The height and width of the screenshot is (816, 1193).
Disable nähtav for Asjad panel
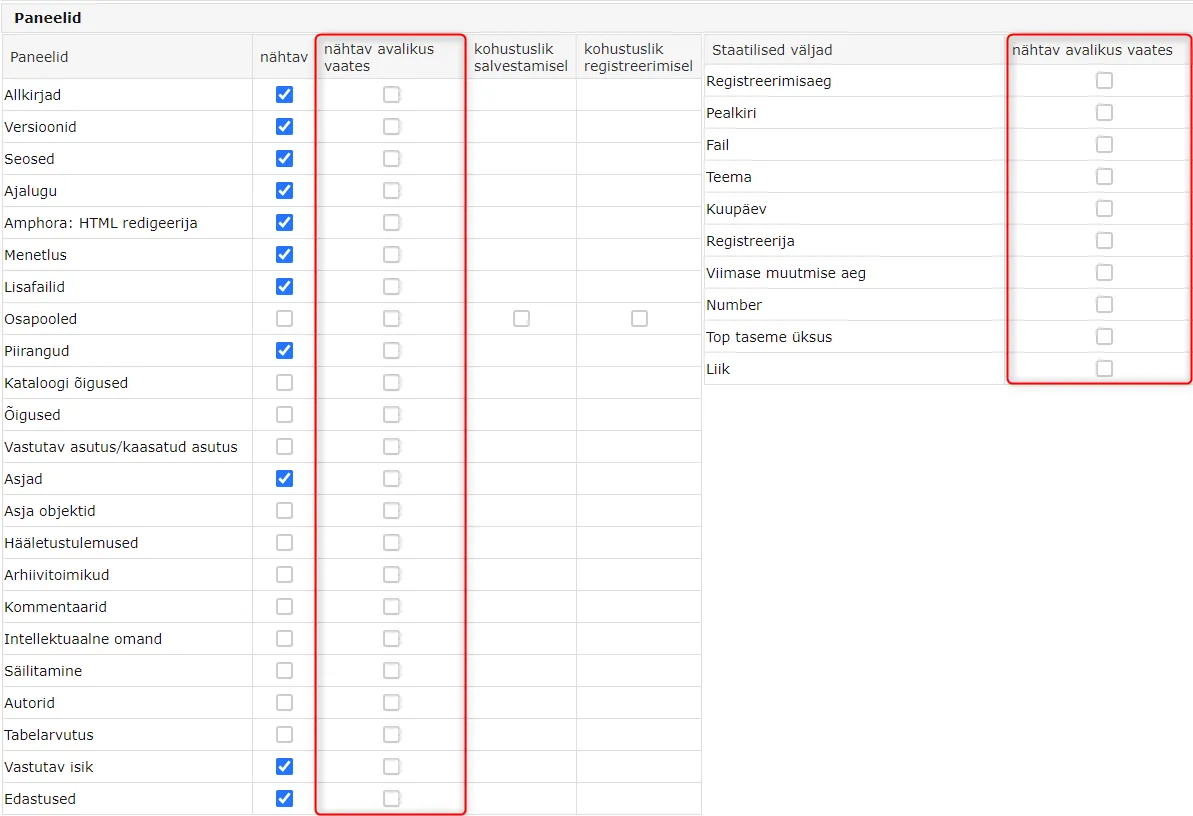click(285, 478)
